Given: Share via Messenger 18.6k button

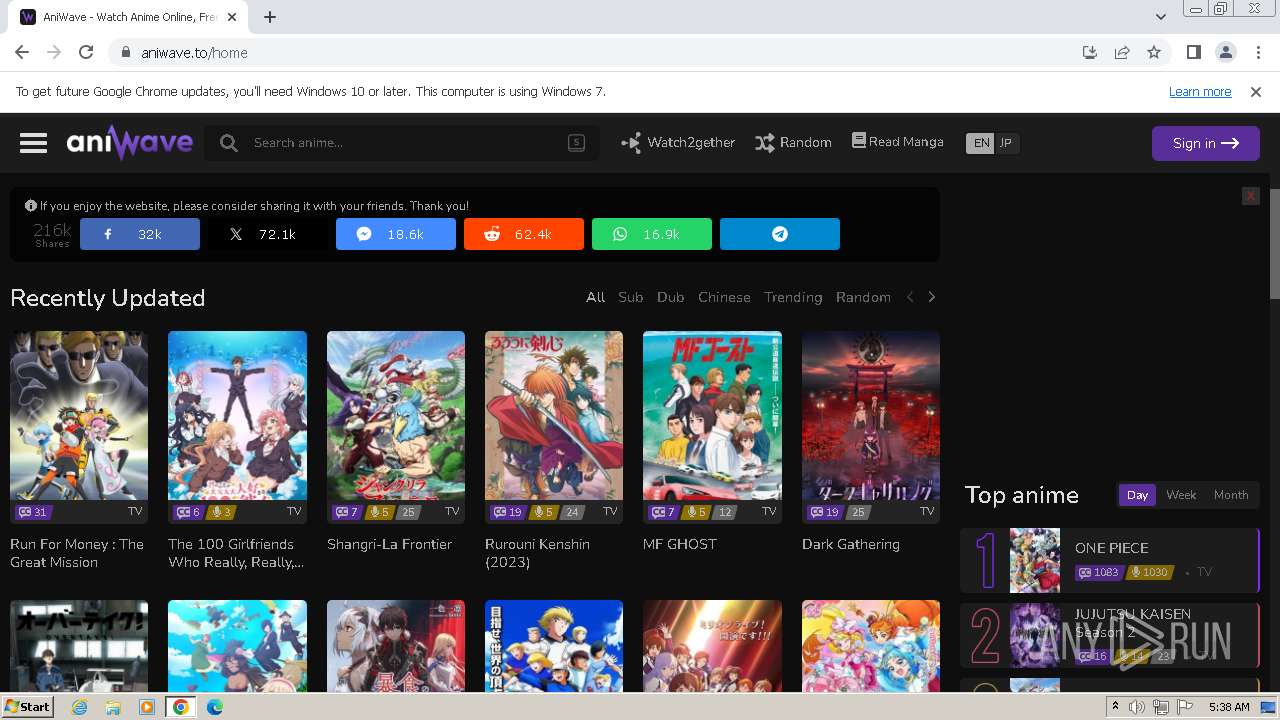Looking at the screenshot, I should [x=396, y=234].
